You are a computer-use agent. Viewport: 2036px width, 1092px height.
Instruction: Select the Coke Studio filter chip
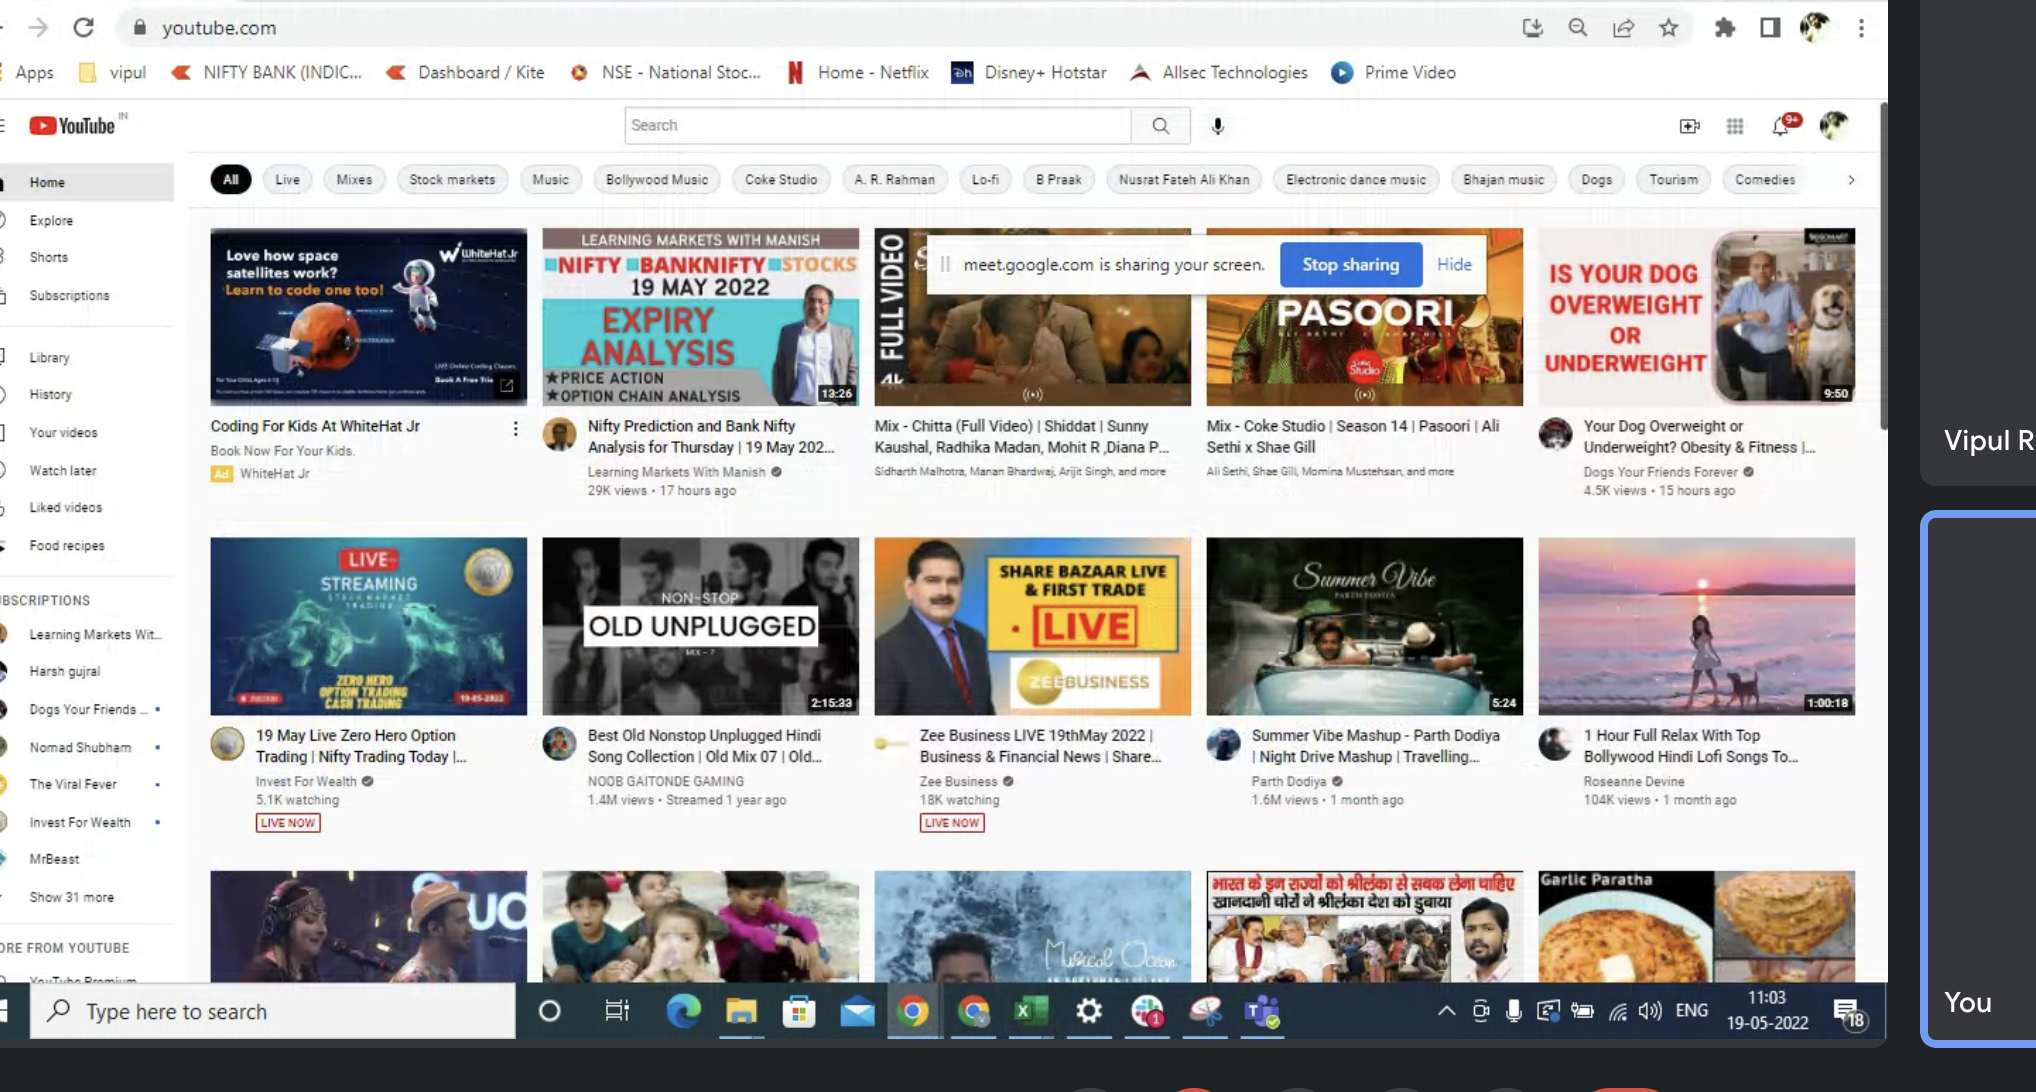click(x=780, y=180)
